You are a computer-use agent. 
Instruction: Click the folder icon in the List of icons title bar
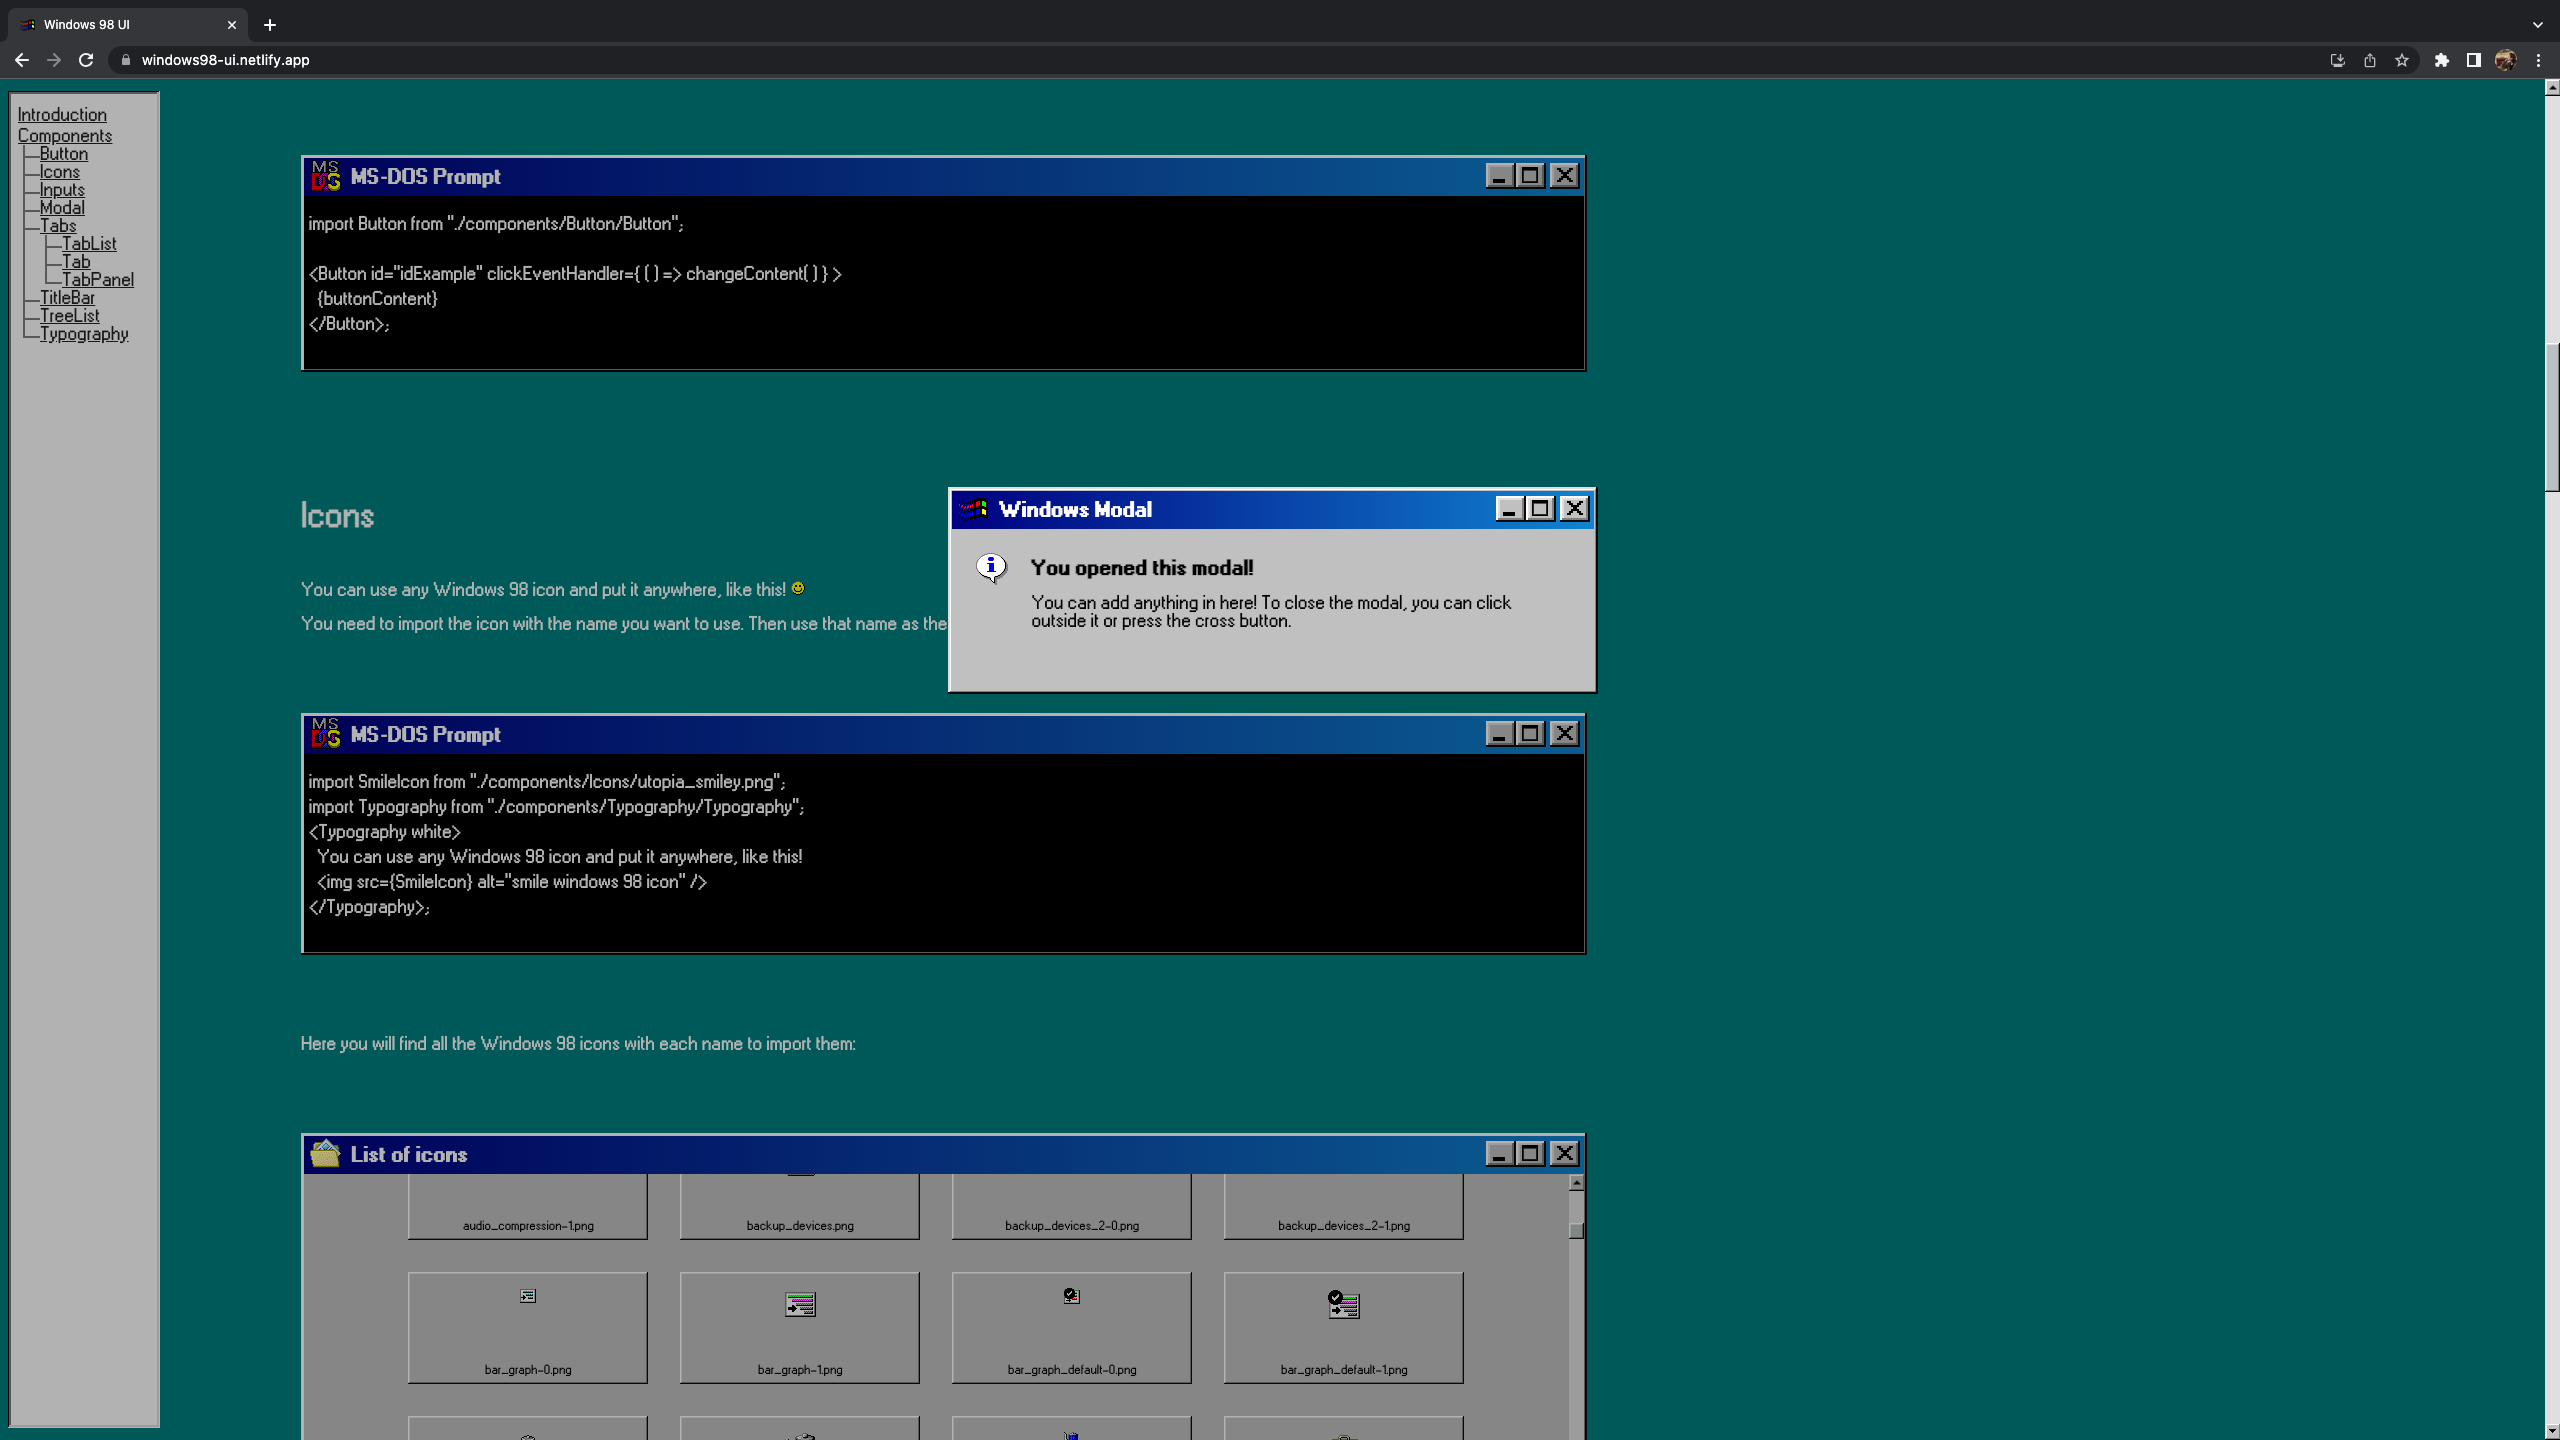click(x=325, y=1154)
